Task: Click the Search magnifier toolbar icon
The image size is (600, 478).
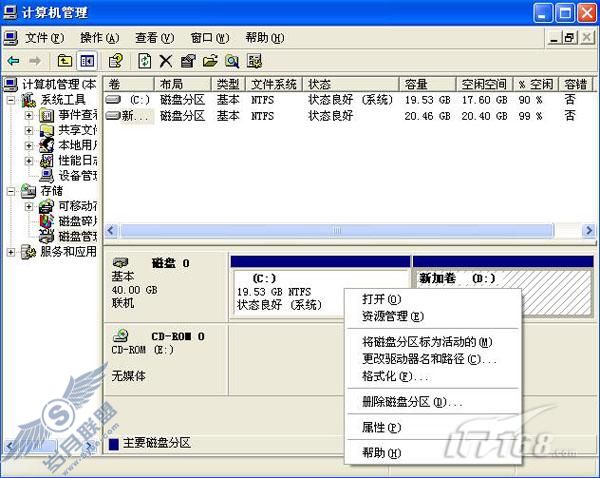Action: click(232, 61)
